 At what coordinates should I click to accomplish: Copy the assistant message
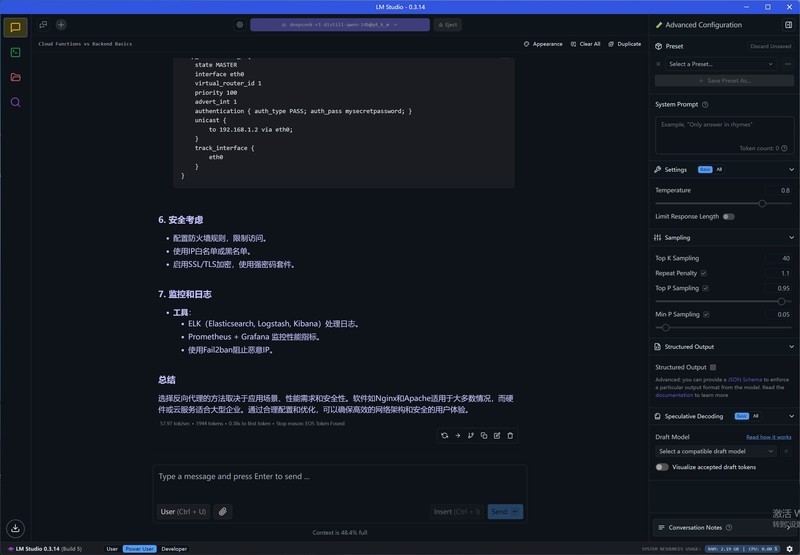[x=484, y=436]
